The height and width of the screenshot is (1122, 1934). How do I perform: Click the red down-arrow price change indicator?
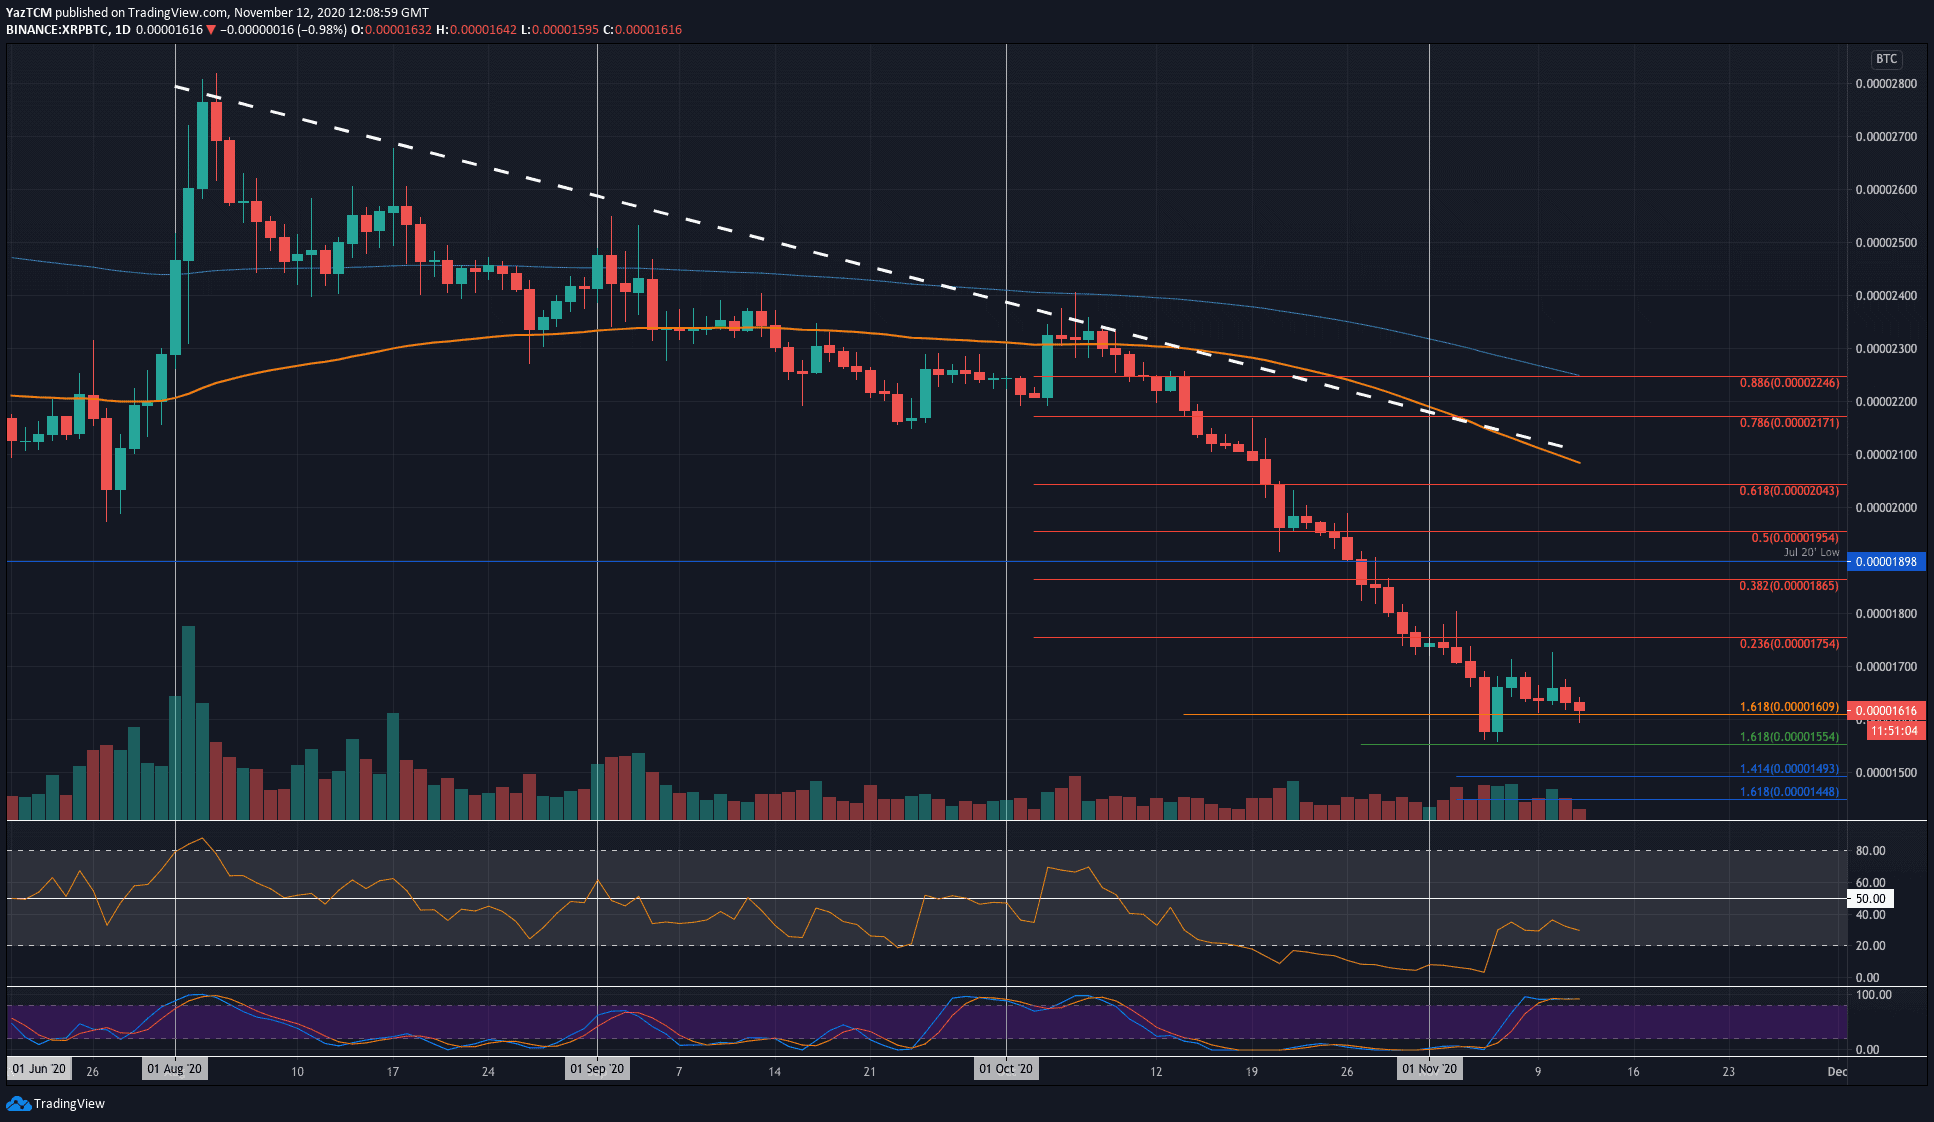point(211,30)
